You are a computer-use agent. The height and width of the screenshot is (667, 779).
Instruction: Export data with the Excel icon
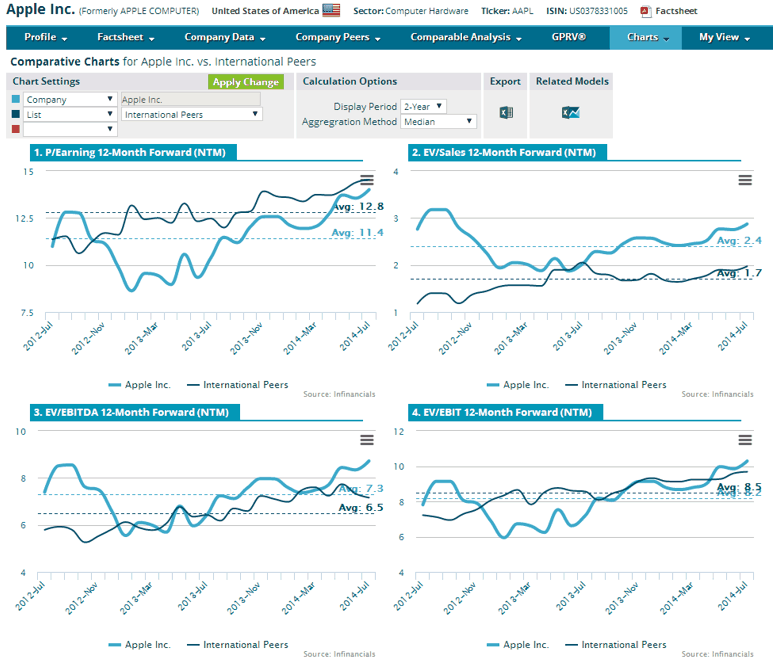(x=506, y=113)
